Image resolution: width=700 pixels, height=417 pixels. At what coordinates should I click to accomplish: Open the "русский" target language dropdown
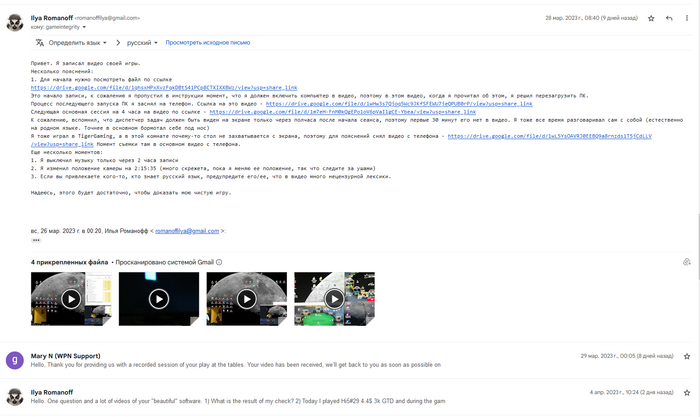pyautogui.click(x=142, y=43)
